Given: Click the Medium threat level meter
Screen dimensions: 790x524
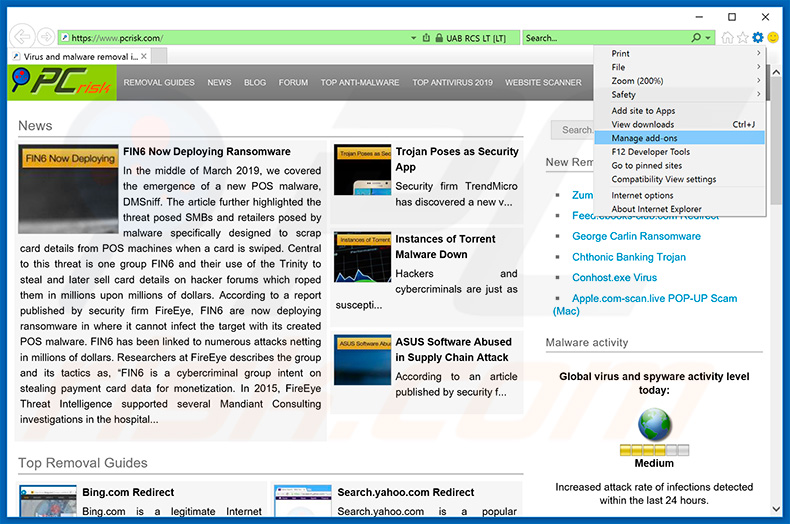Looking at the screenshot, I should click(654, 450).
